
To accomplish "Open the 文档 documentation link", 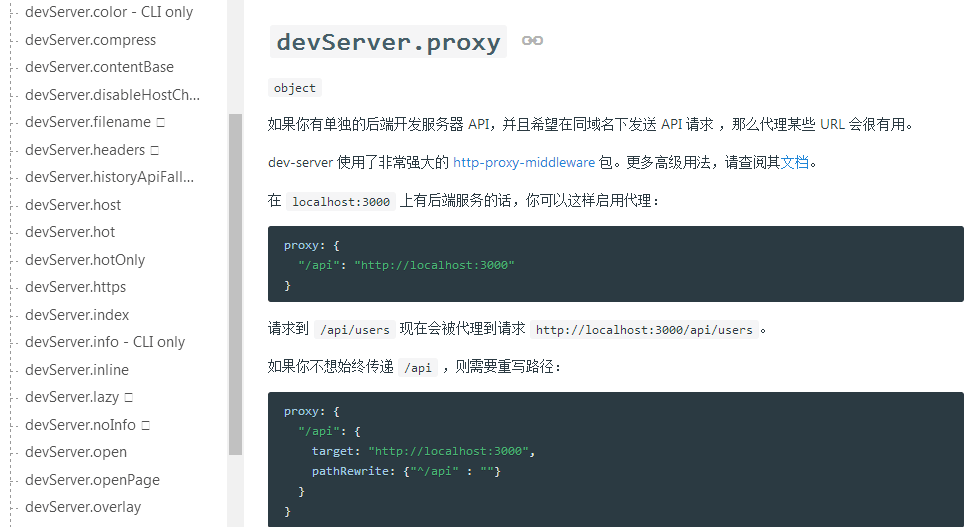I will click(794, 162).
